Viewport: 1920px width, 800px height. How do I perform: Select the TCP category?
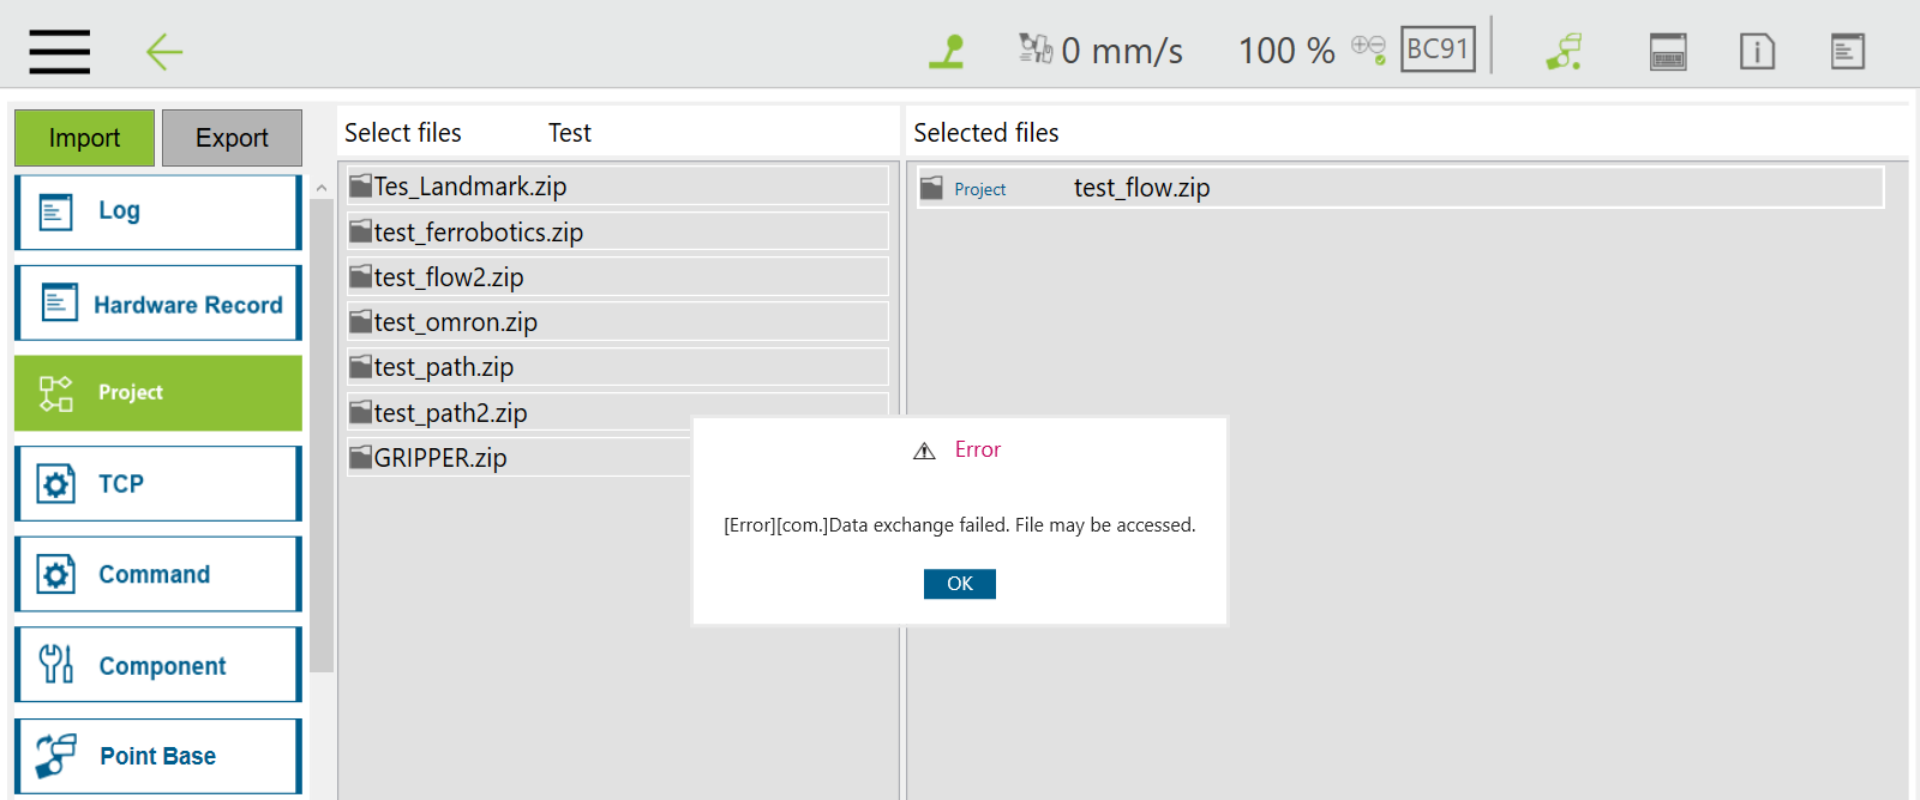coord(158,484)
